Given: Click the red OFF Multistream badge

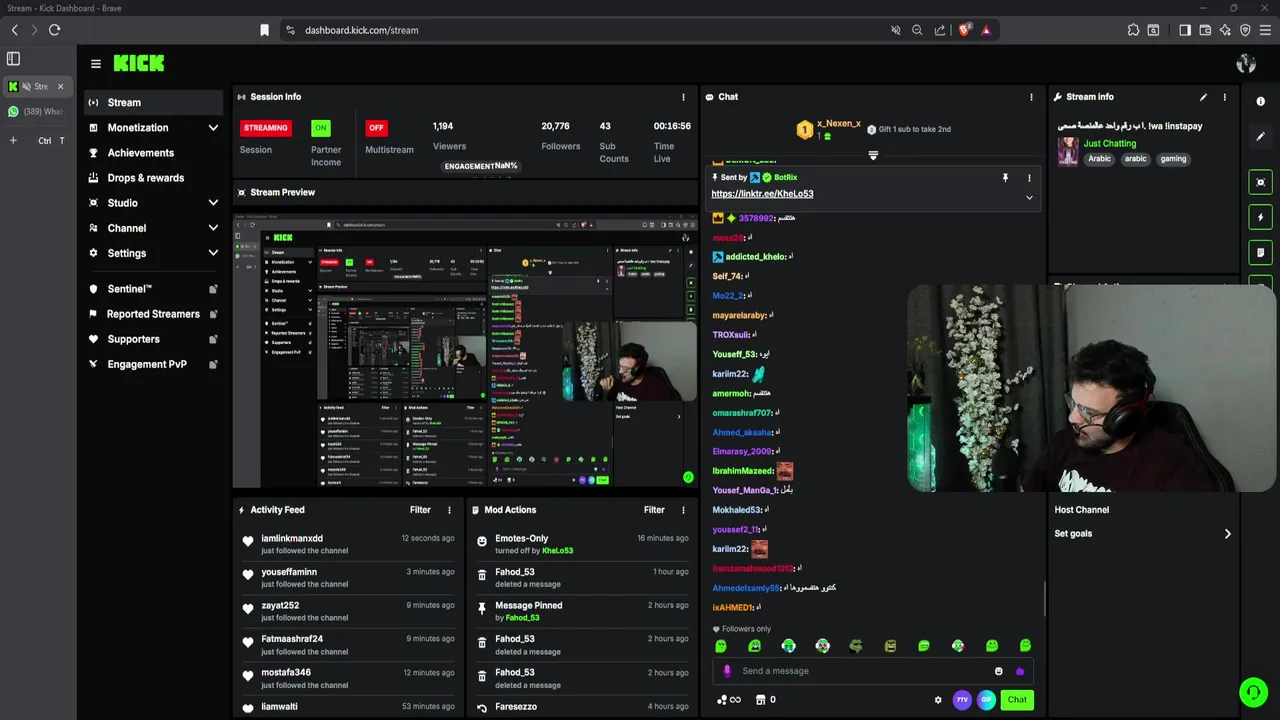Looking at the screenshot, I should point(376,128).
